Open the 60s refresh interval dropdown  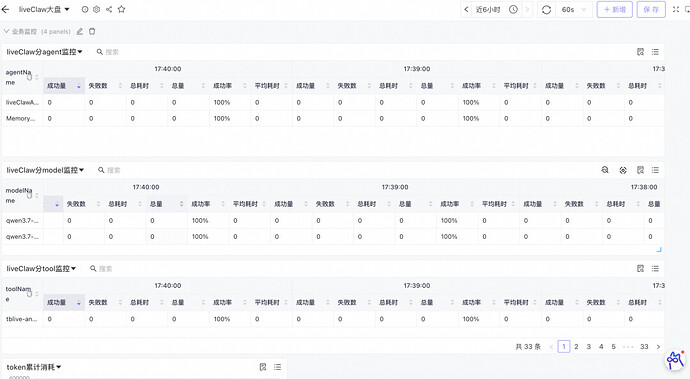(x=574, y=9)
